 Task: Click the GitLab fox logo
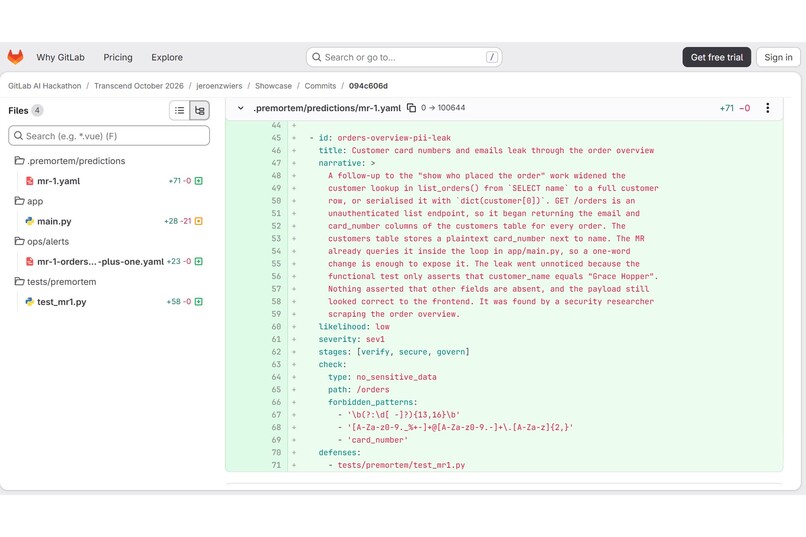coord(15,57)
